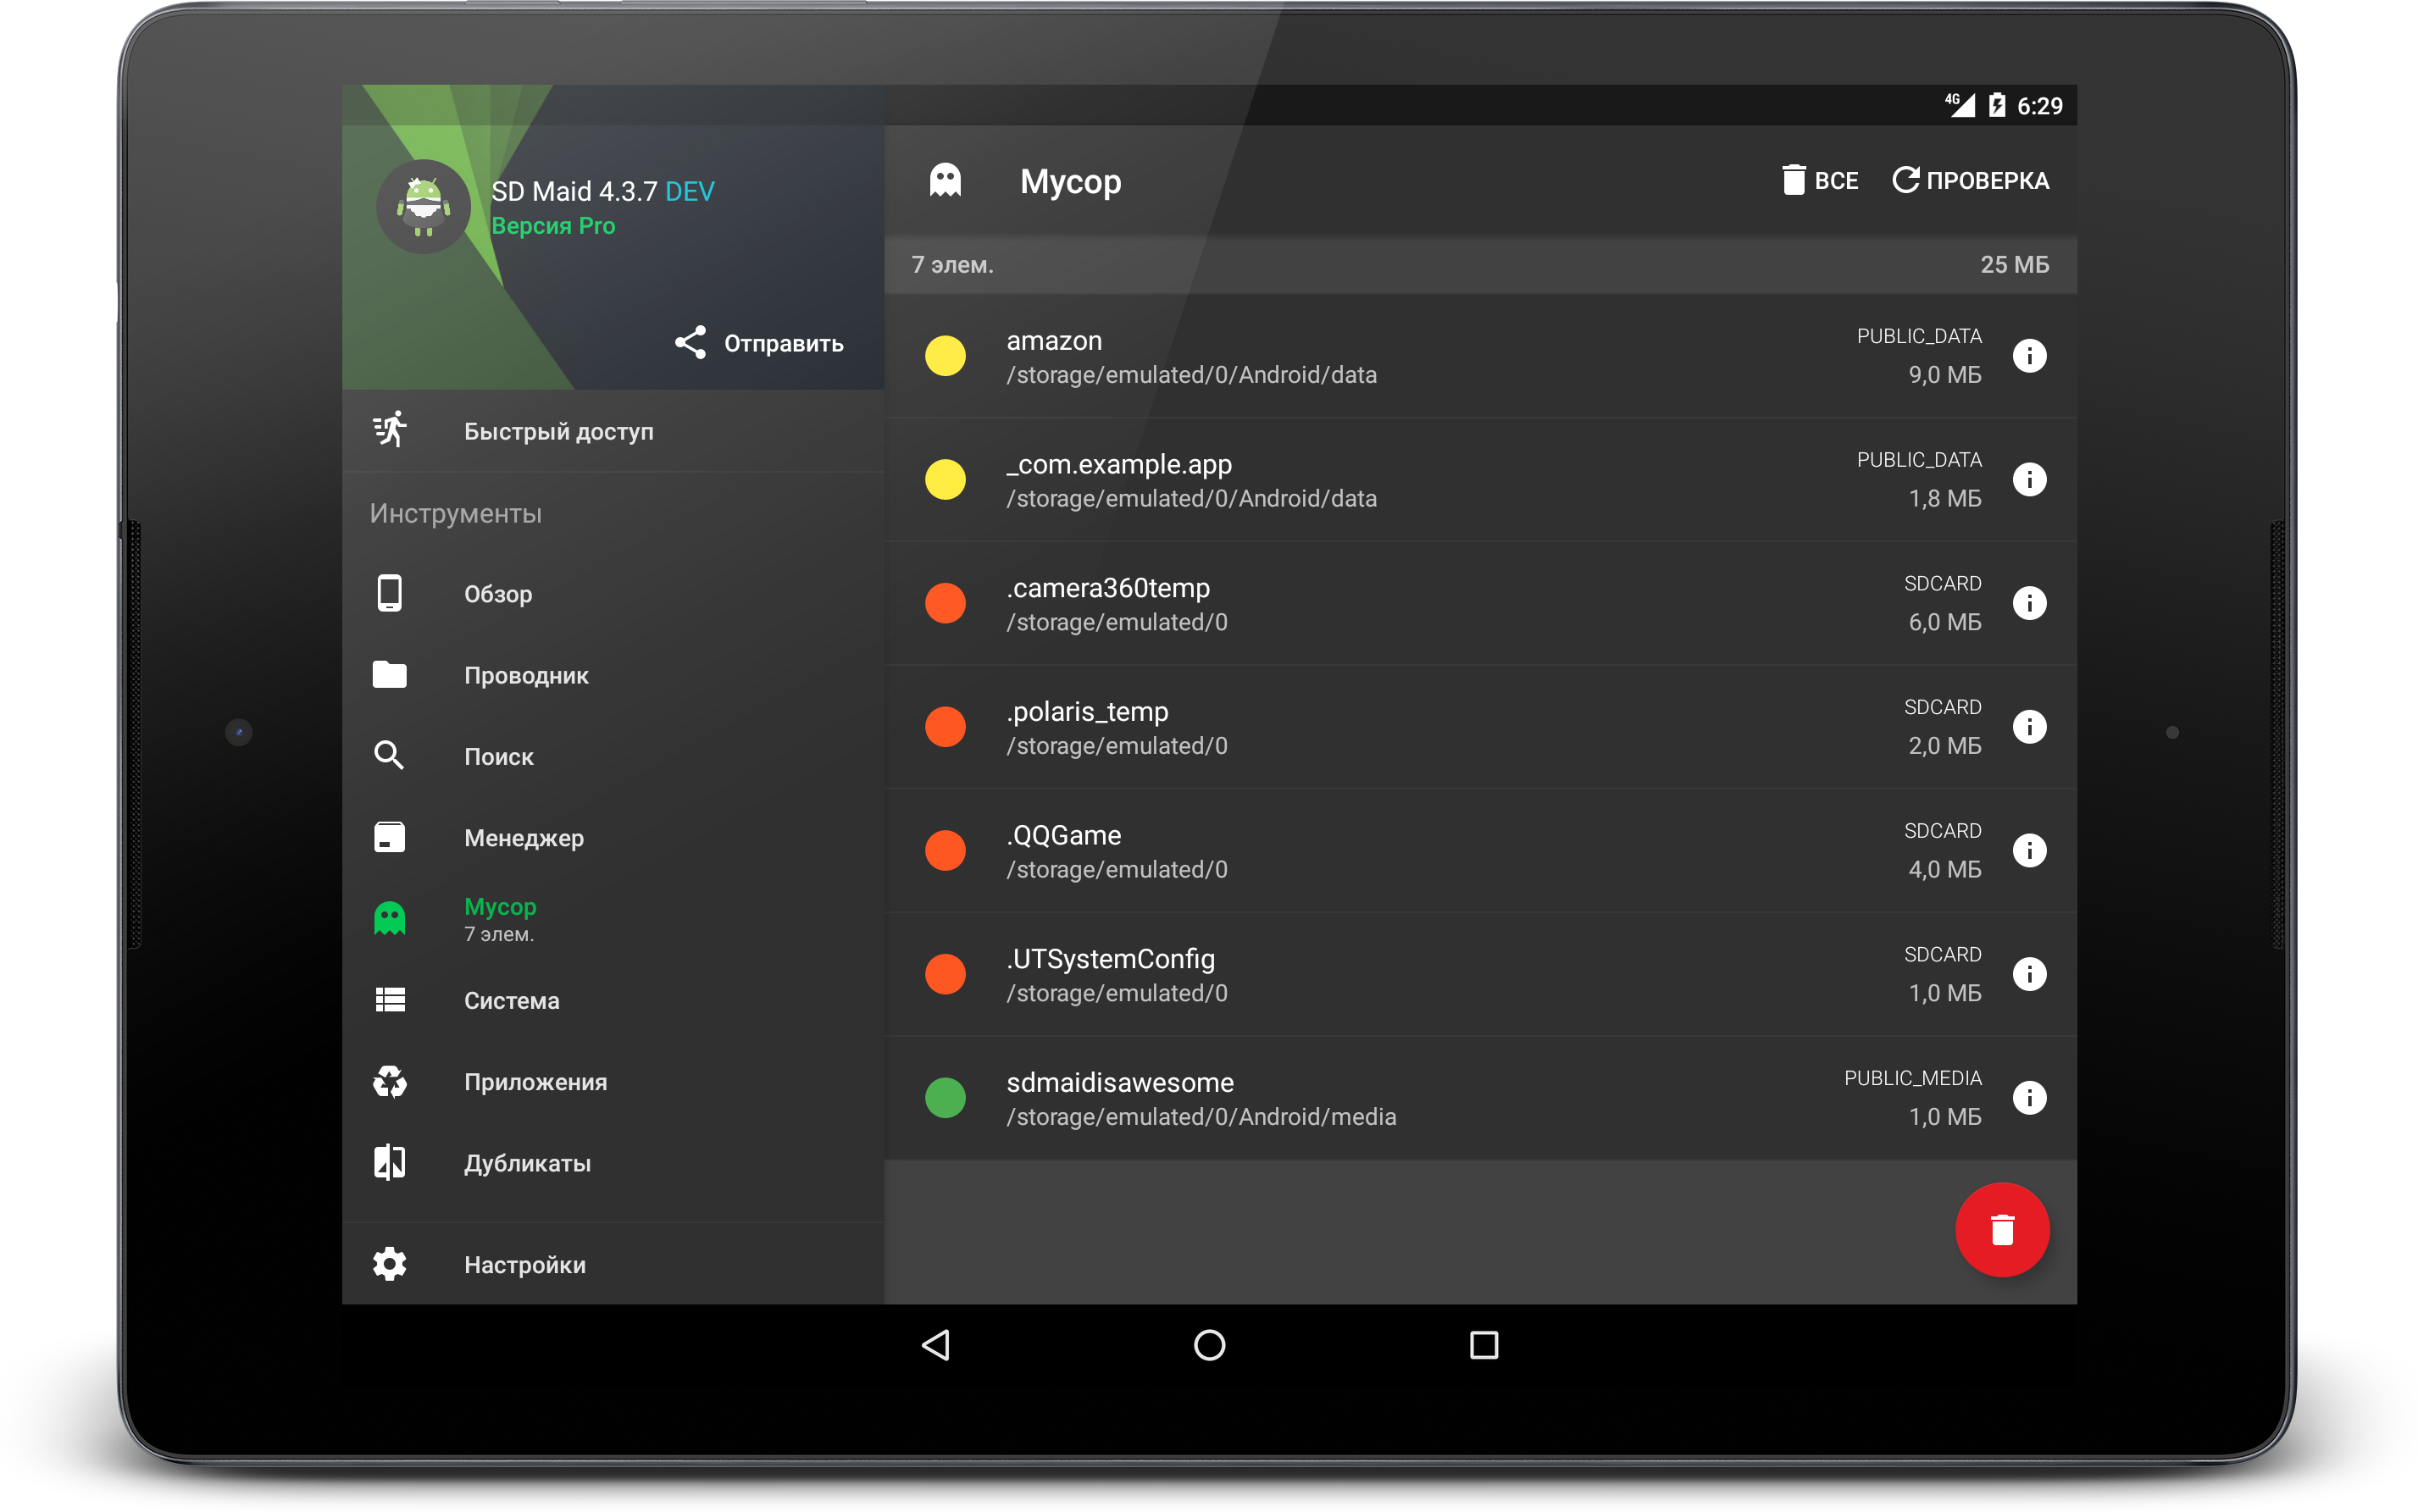The image size is (2418, 1512).
Task: Click yellow dot beside amazon
Action: (945, 355)
